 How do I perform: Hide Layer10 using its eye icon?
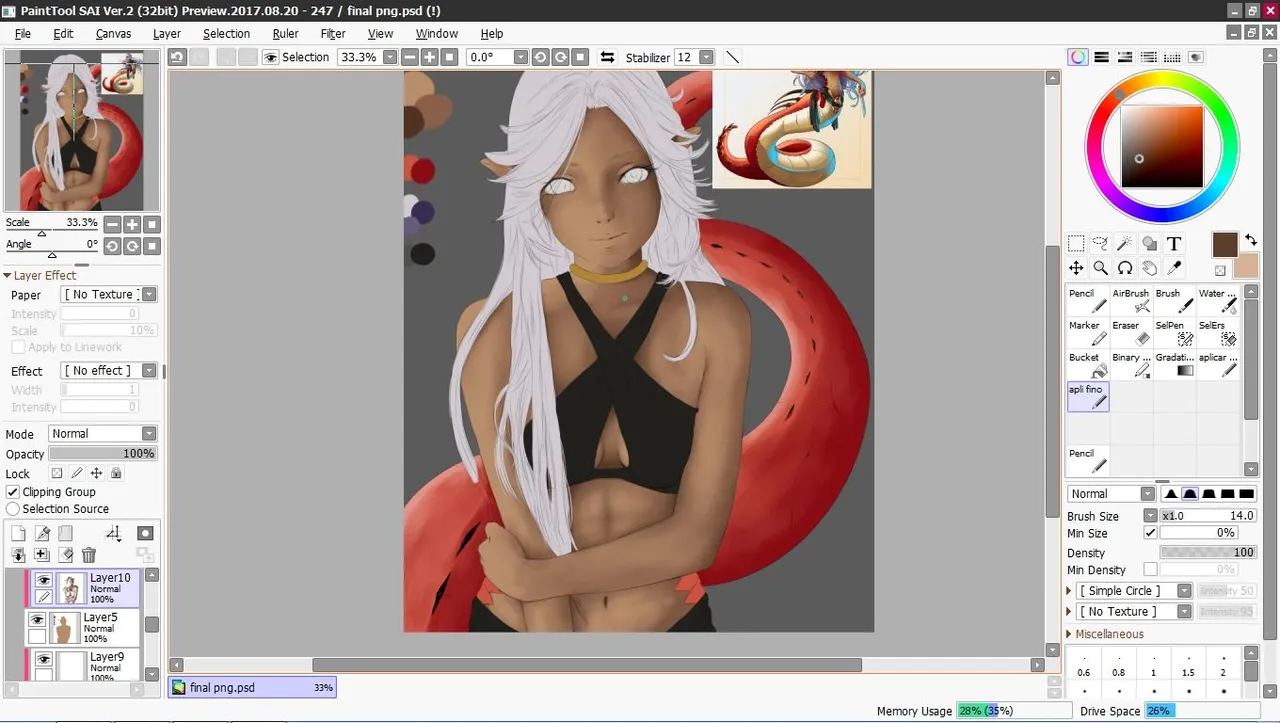tap(43, 580)
